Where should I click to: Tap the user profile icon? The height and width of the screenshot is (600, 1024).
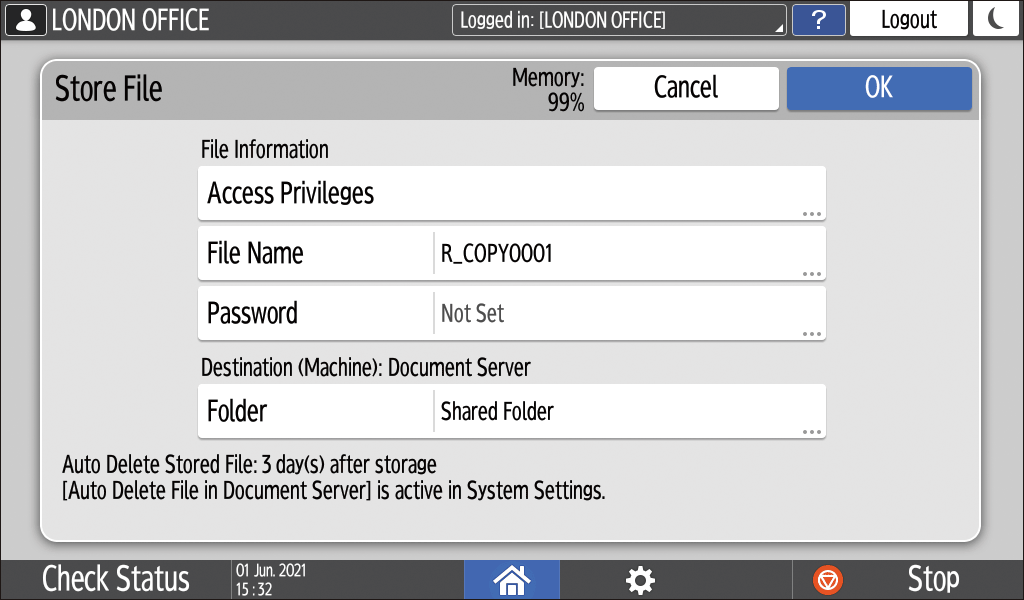pos(25,19)
